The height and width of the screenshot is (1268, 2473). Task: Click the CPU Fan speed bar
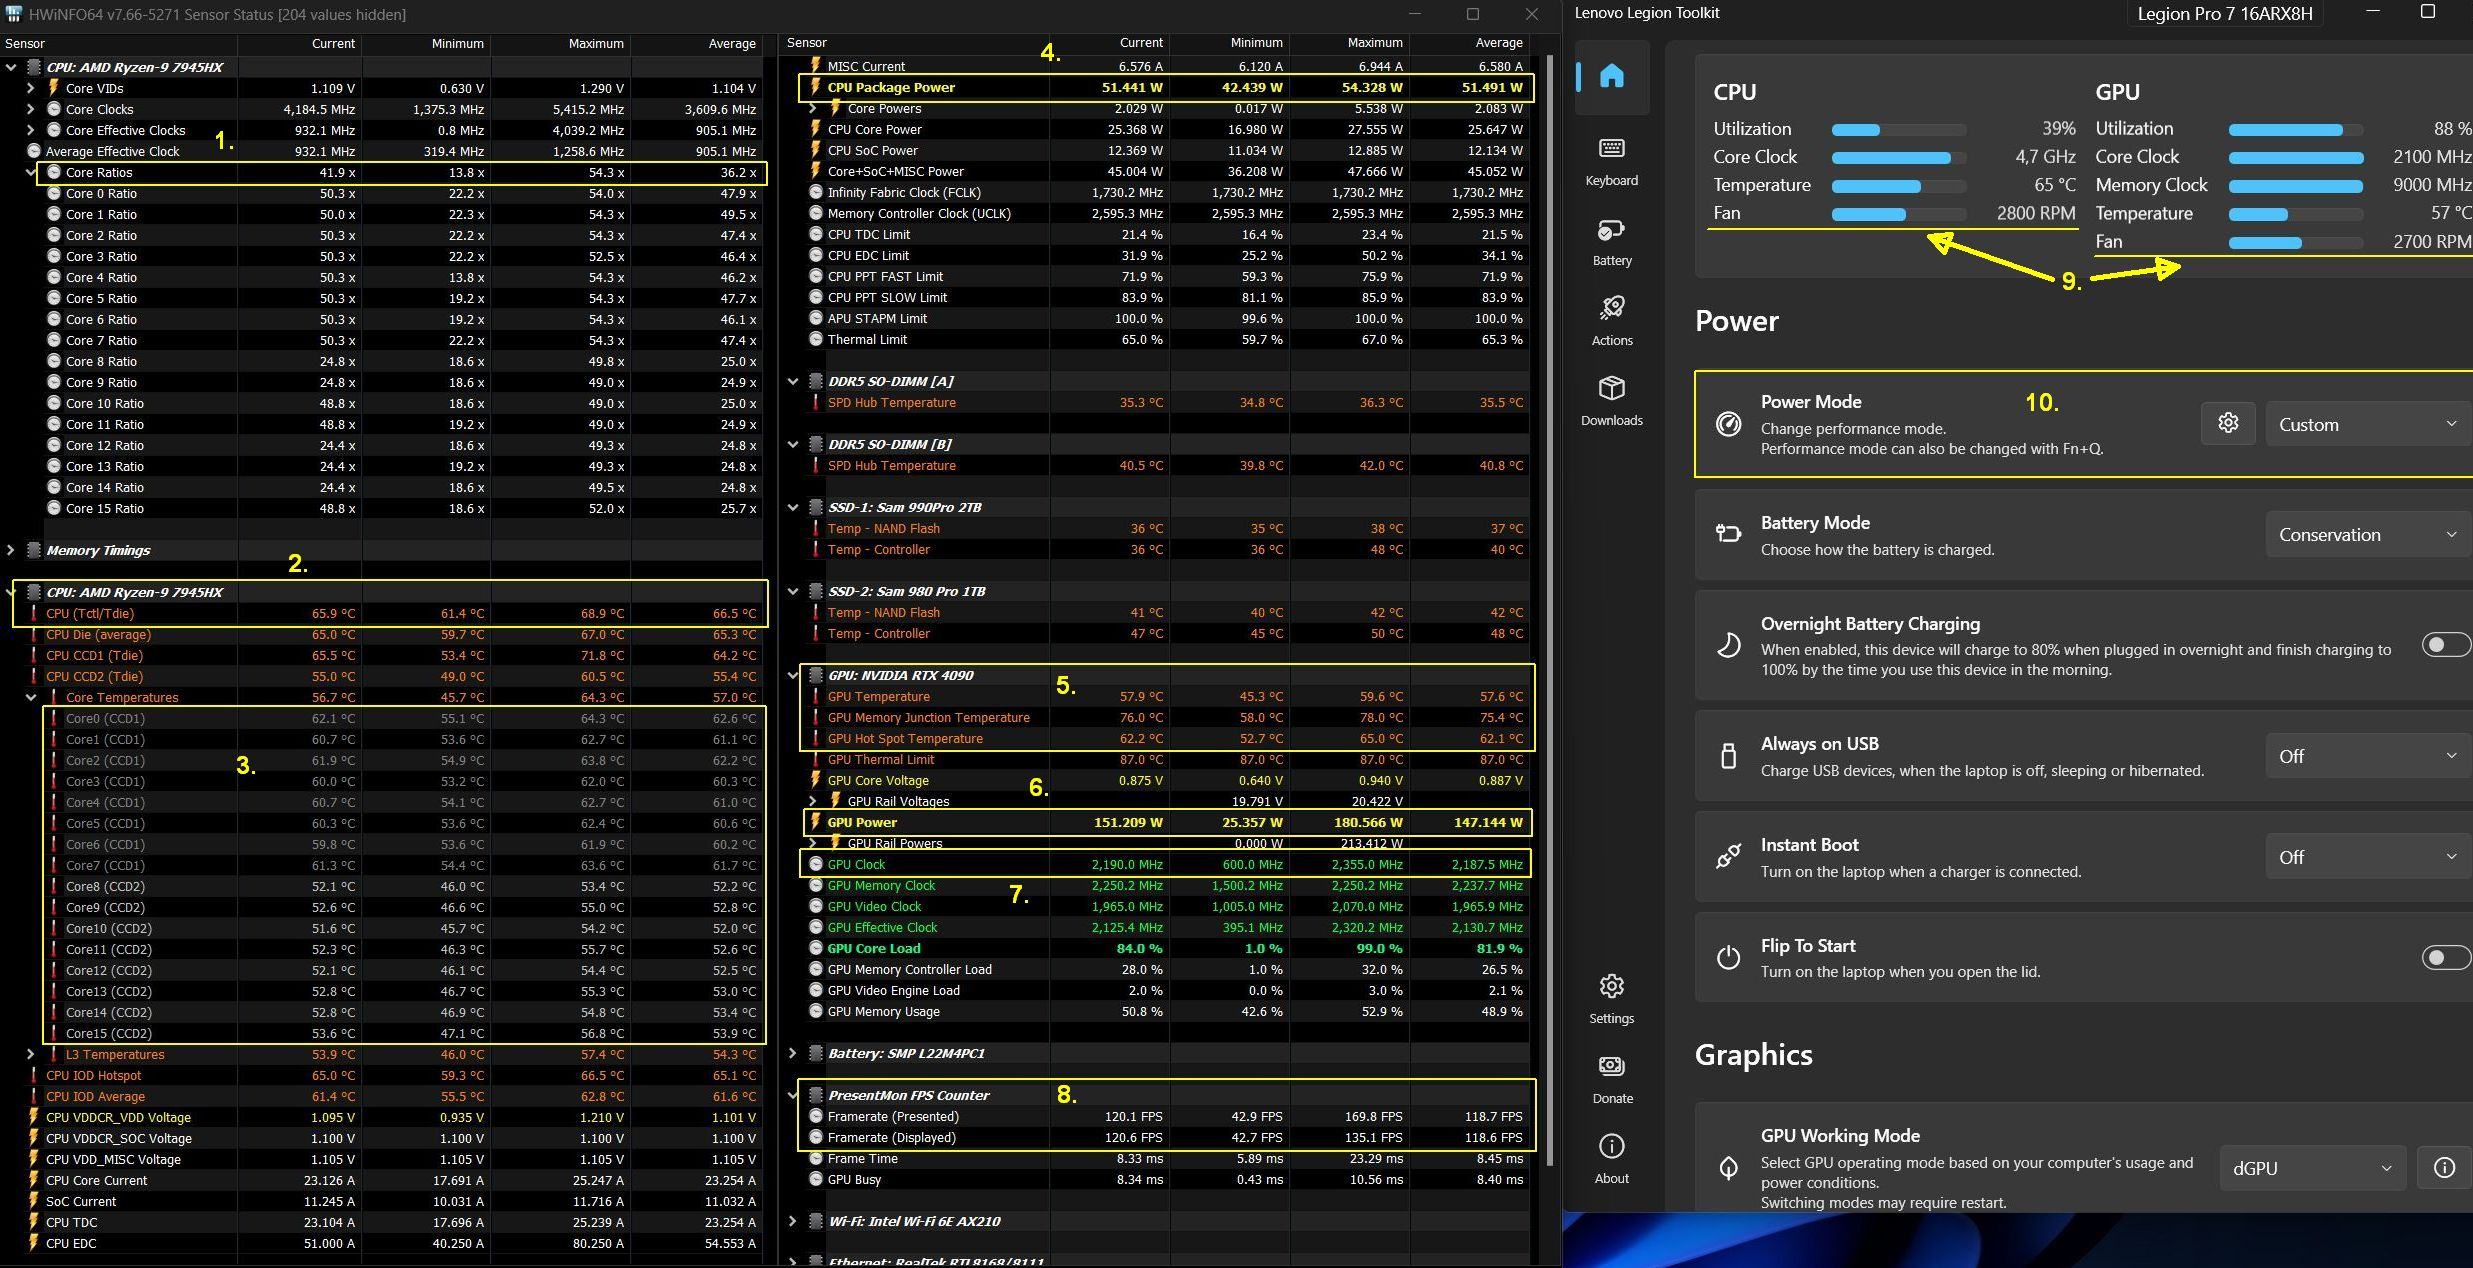coord(1898,214)
